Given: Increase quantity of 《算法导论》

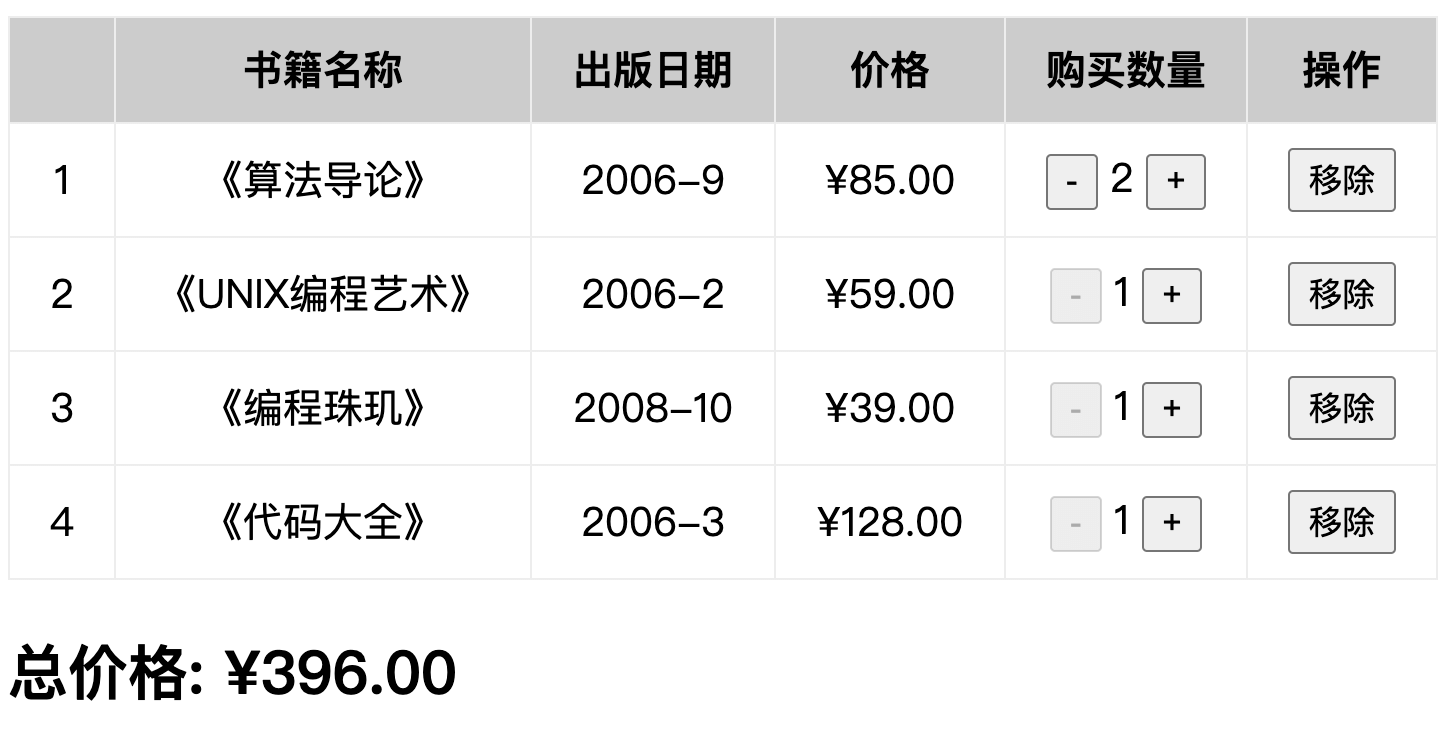Looking at the screenshot, I should [x=1175, y=182].
